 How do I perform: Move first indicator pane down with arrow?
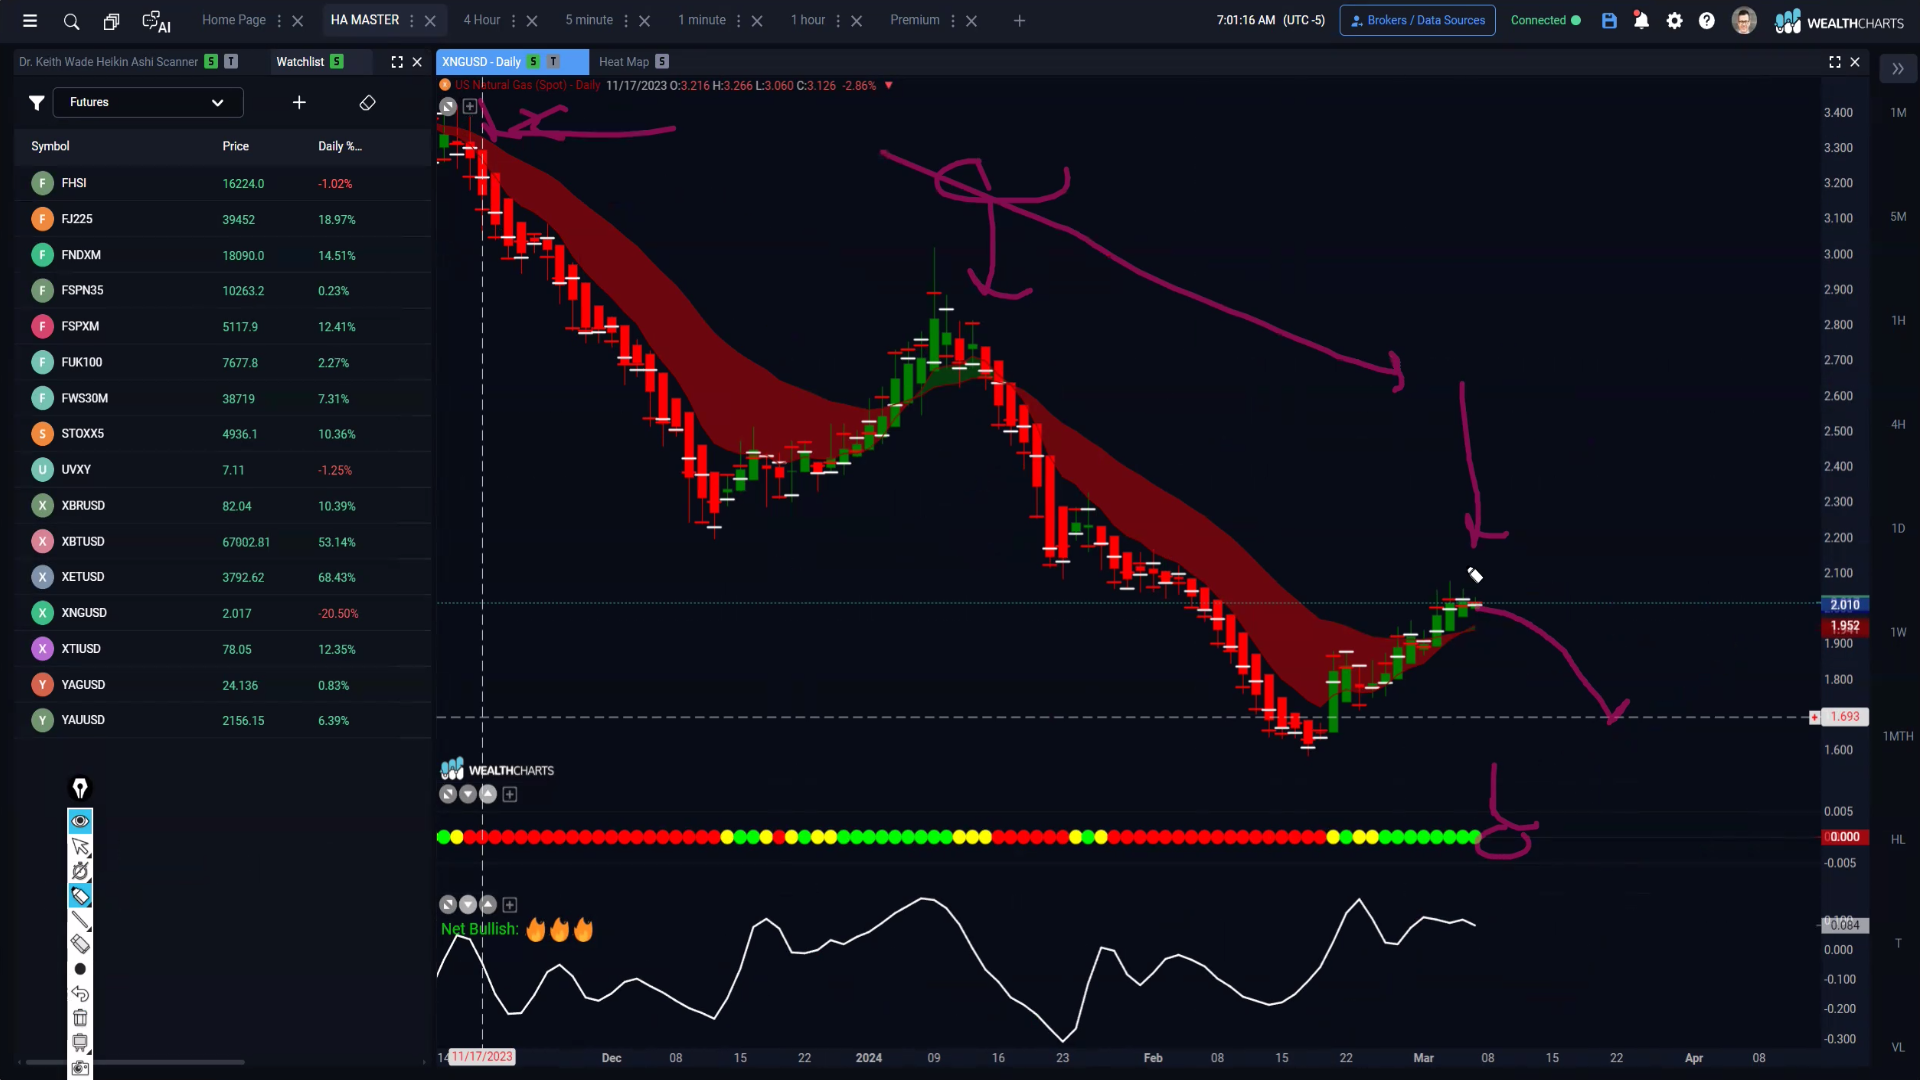pos(468,794)
